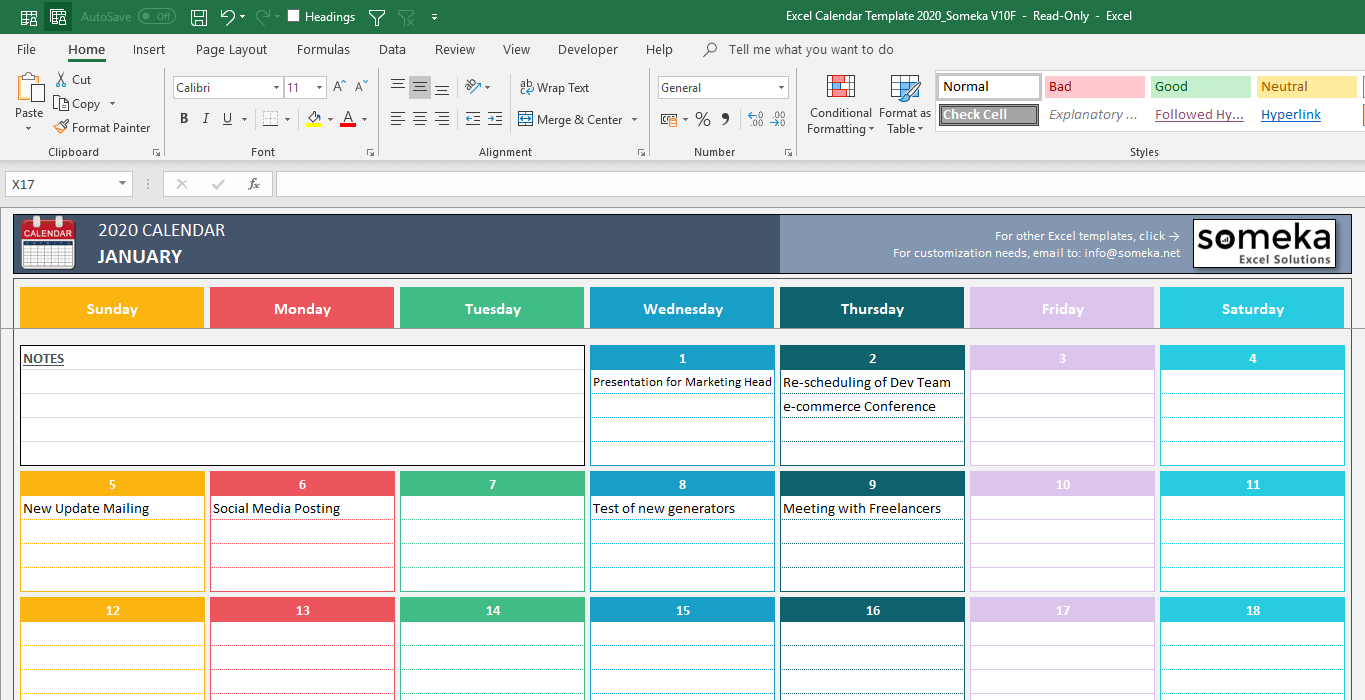The image size is (1365, 700).
Task: Decrease decimal places
Action: [x=778, y=119]
